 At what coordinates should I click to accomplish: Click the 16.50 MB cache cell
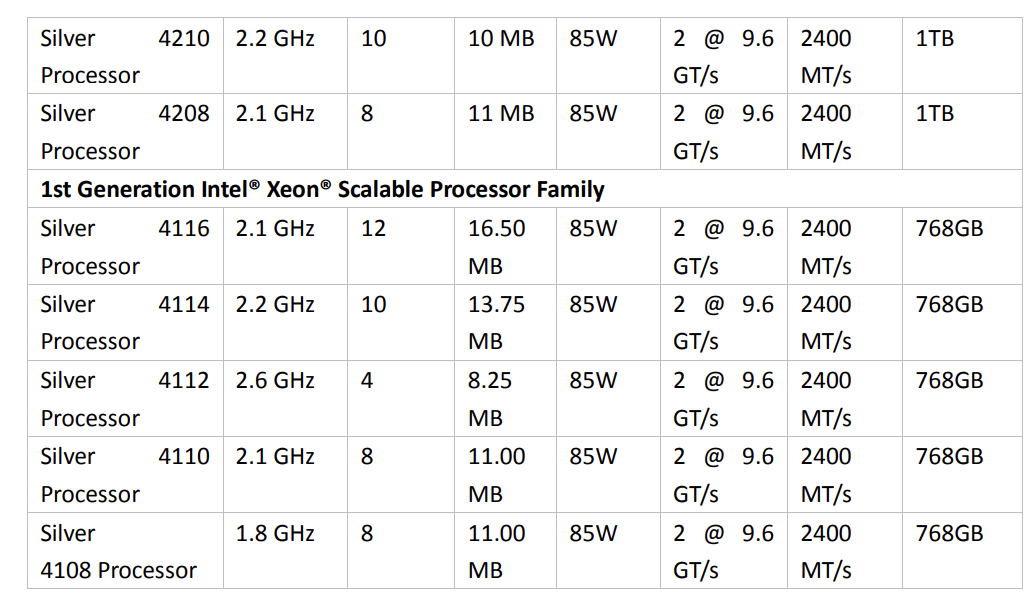[x=497, y=247]
